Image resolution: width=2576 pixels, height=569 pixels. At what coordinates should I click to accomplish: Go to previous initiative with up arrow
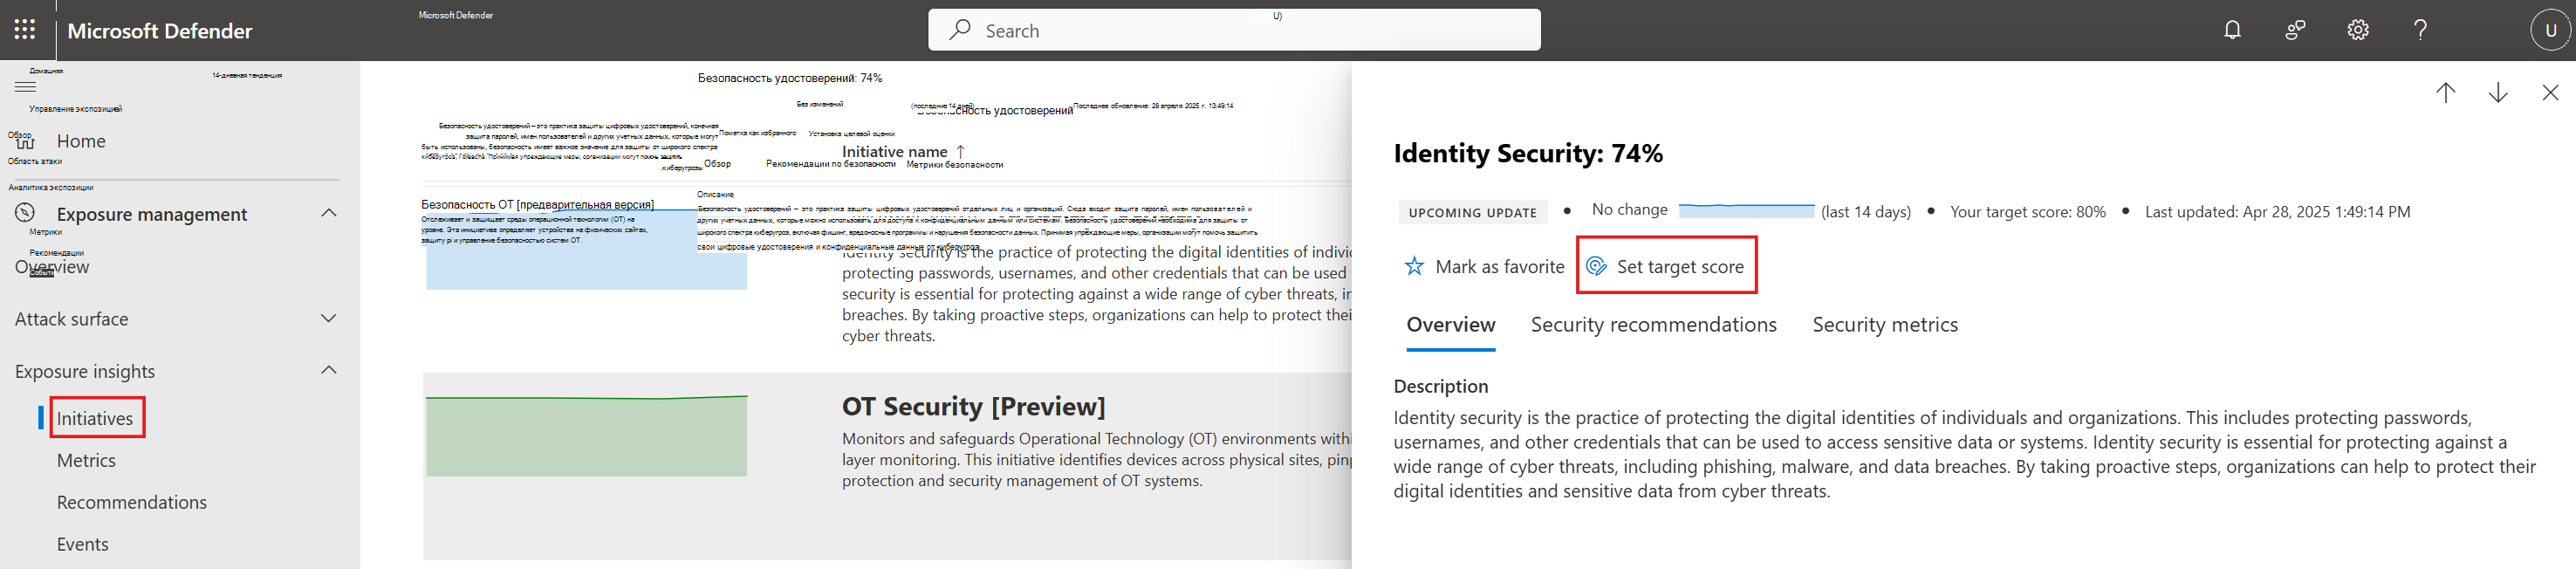point(2445,93)
